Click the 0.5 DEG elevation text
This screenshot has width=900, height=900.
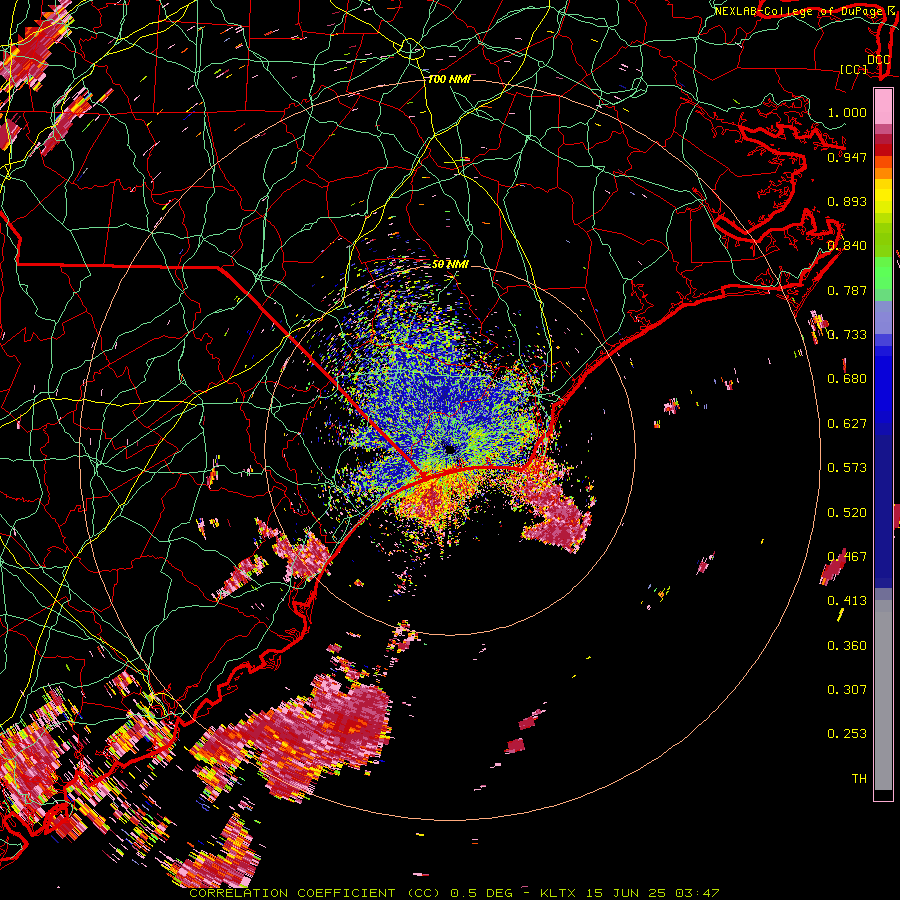pyautogui.click(x=481, y=893)
